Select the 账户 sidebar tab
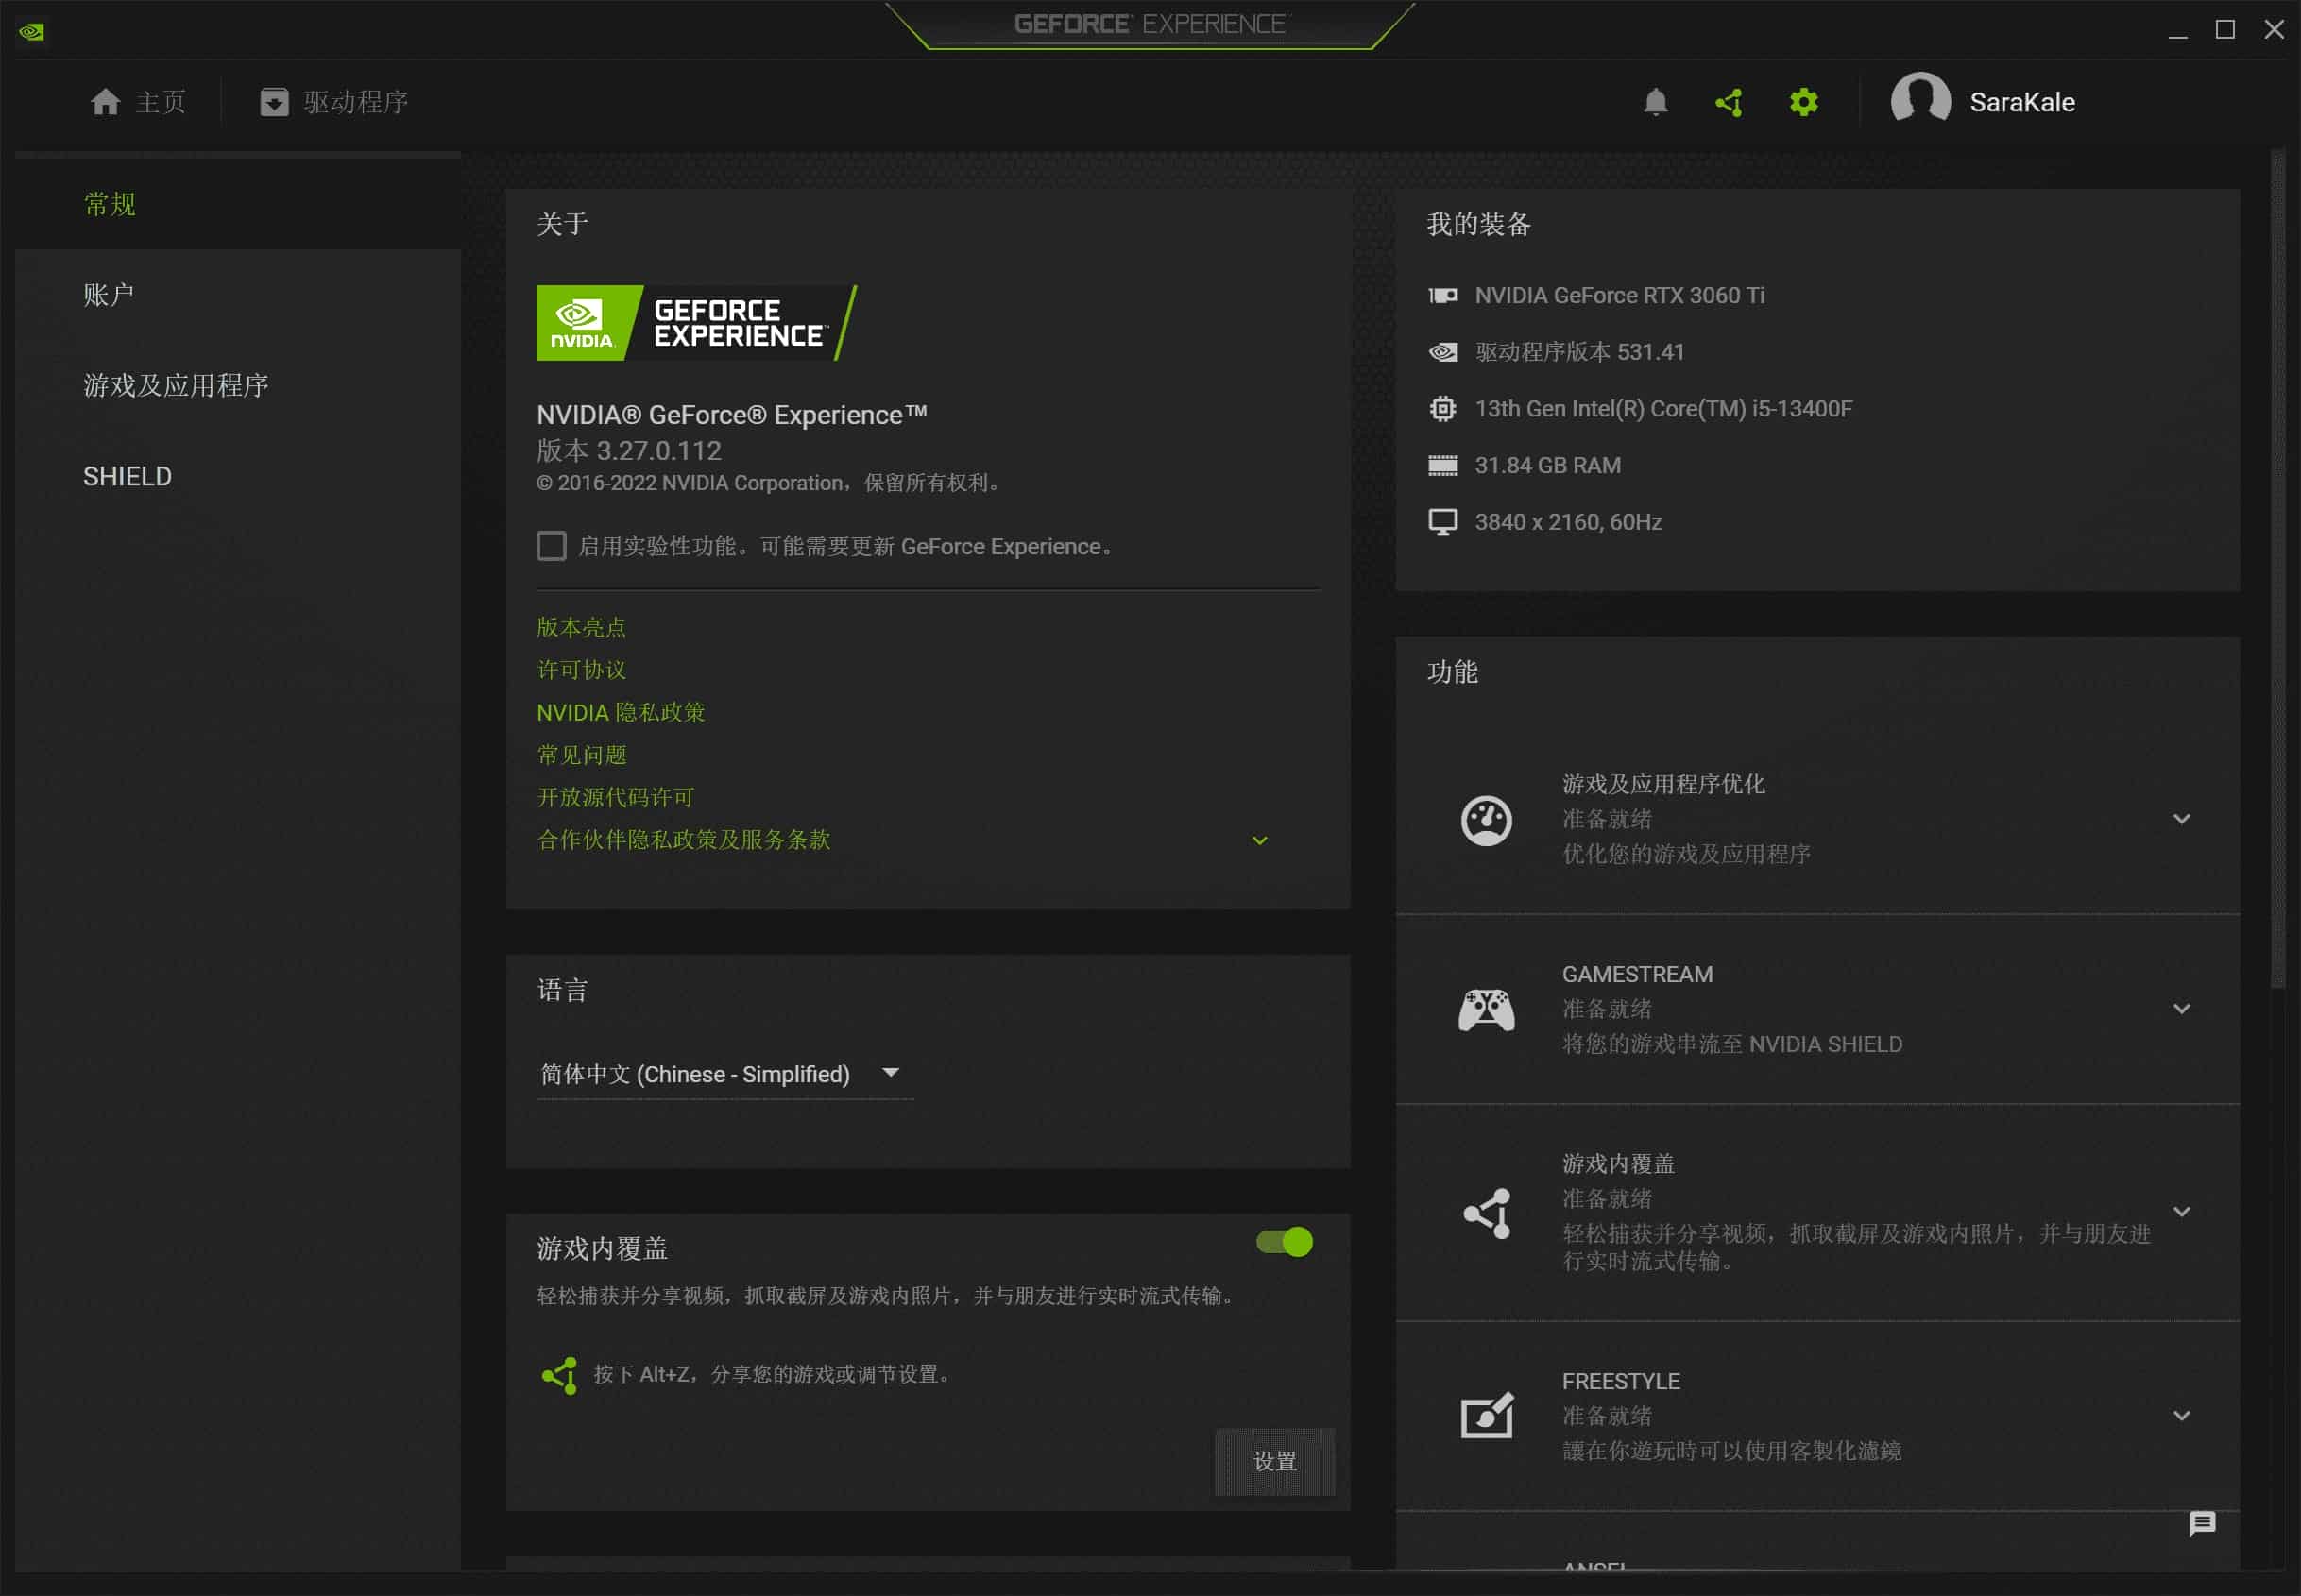 (x=109, y=295)
